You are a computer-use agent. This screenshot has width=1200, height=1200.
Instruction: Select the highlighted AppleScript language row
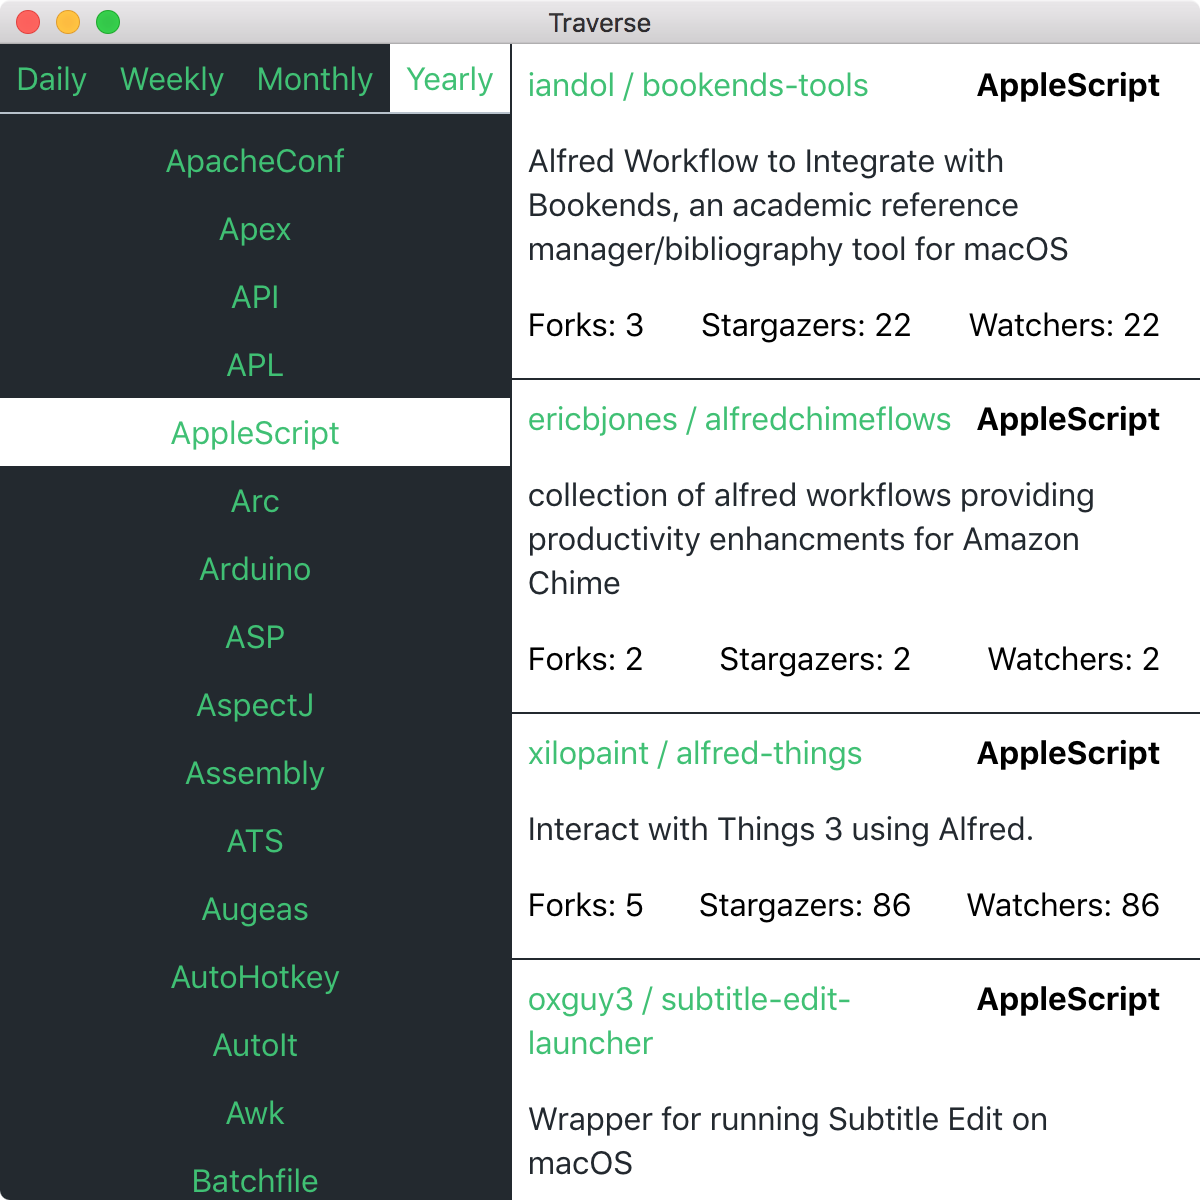click(255, 433)
